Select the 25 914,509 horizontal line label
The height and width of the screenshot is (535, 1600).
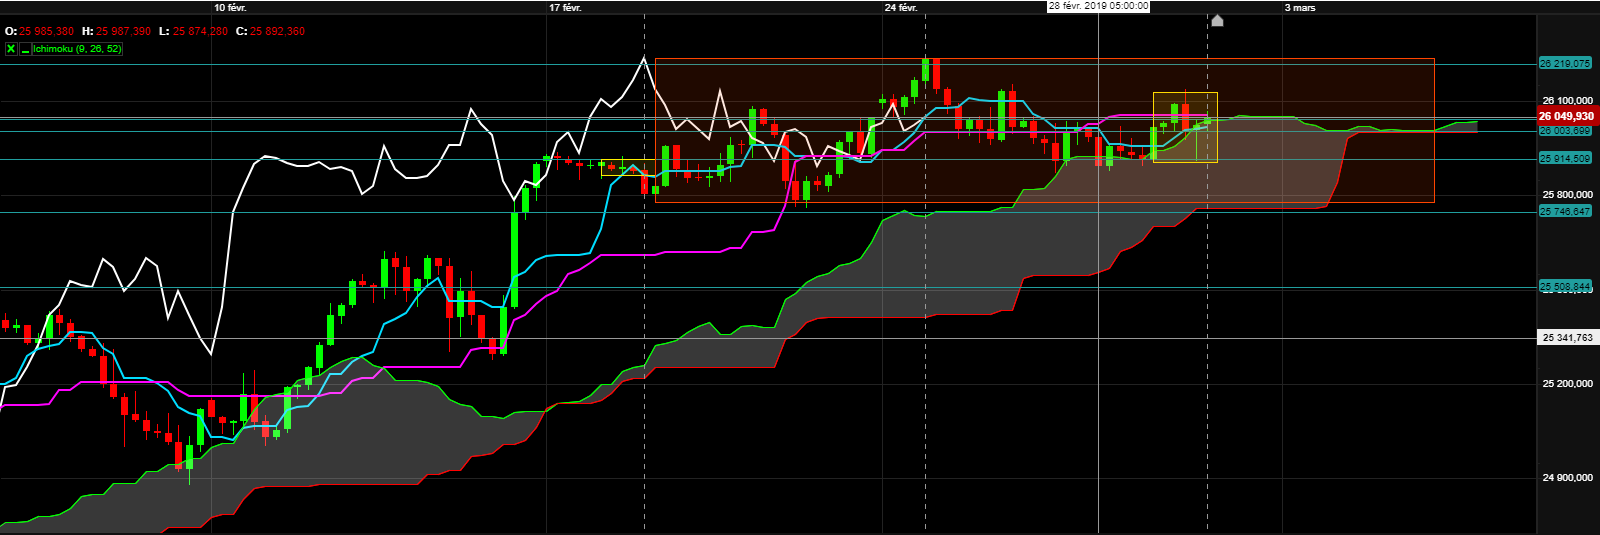(1565, 158)
